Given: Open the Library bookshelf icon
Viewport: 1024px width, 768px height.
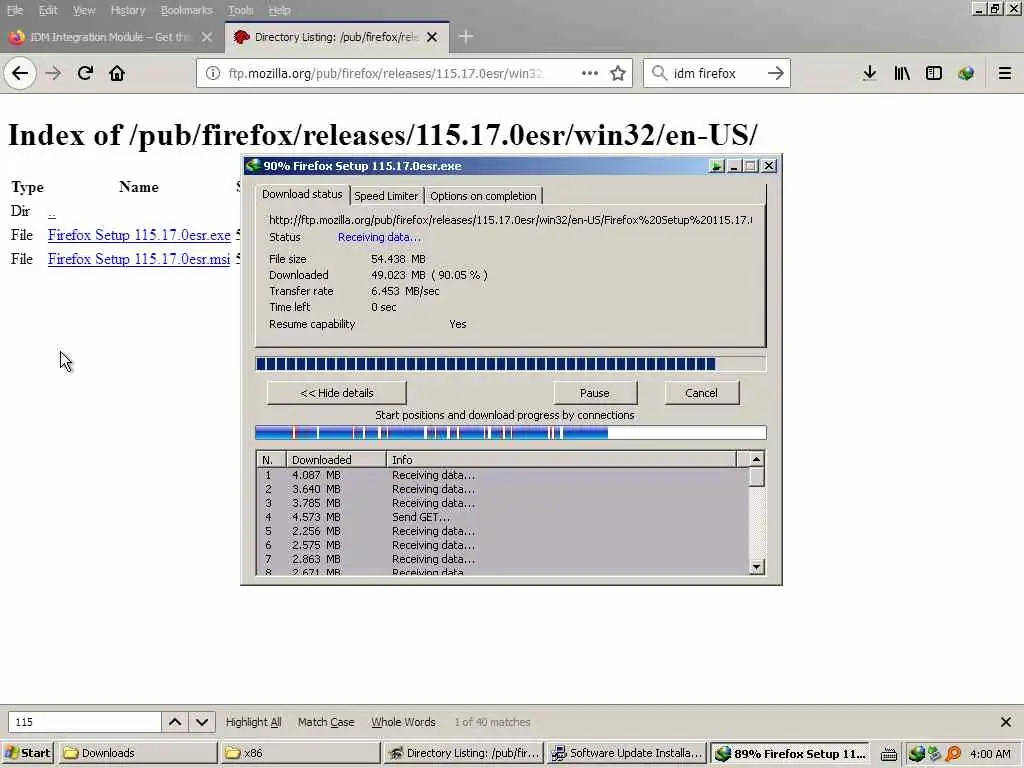Looking at the screenshot, I should click(902, 73).
